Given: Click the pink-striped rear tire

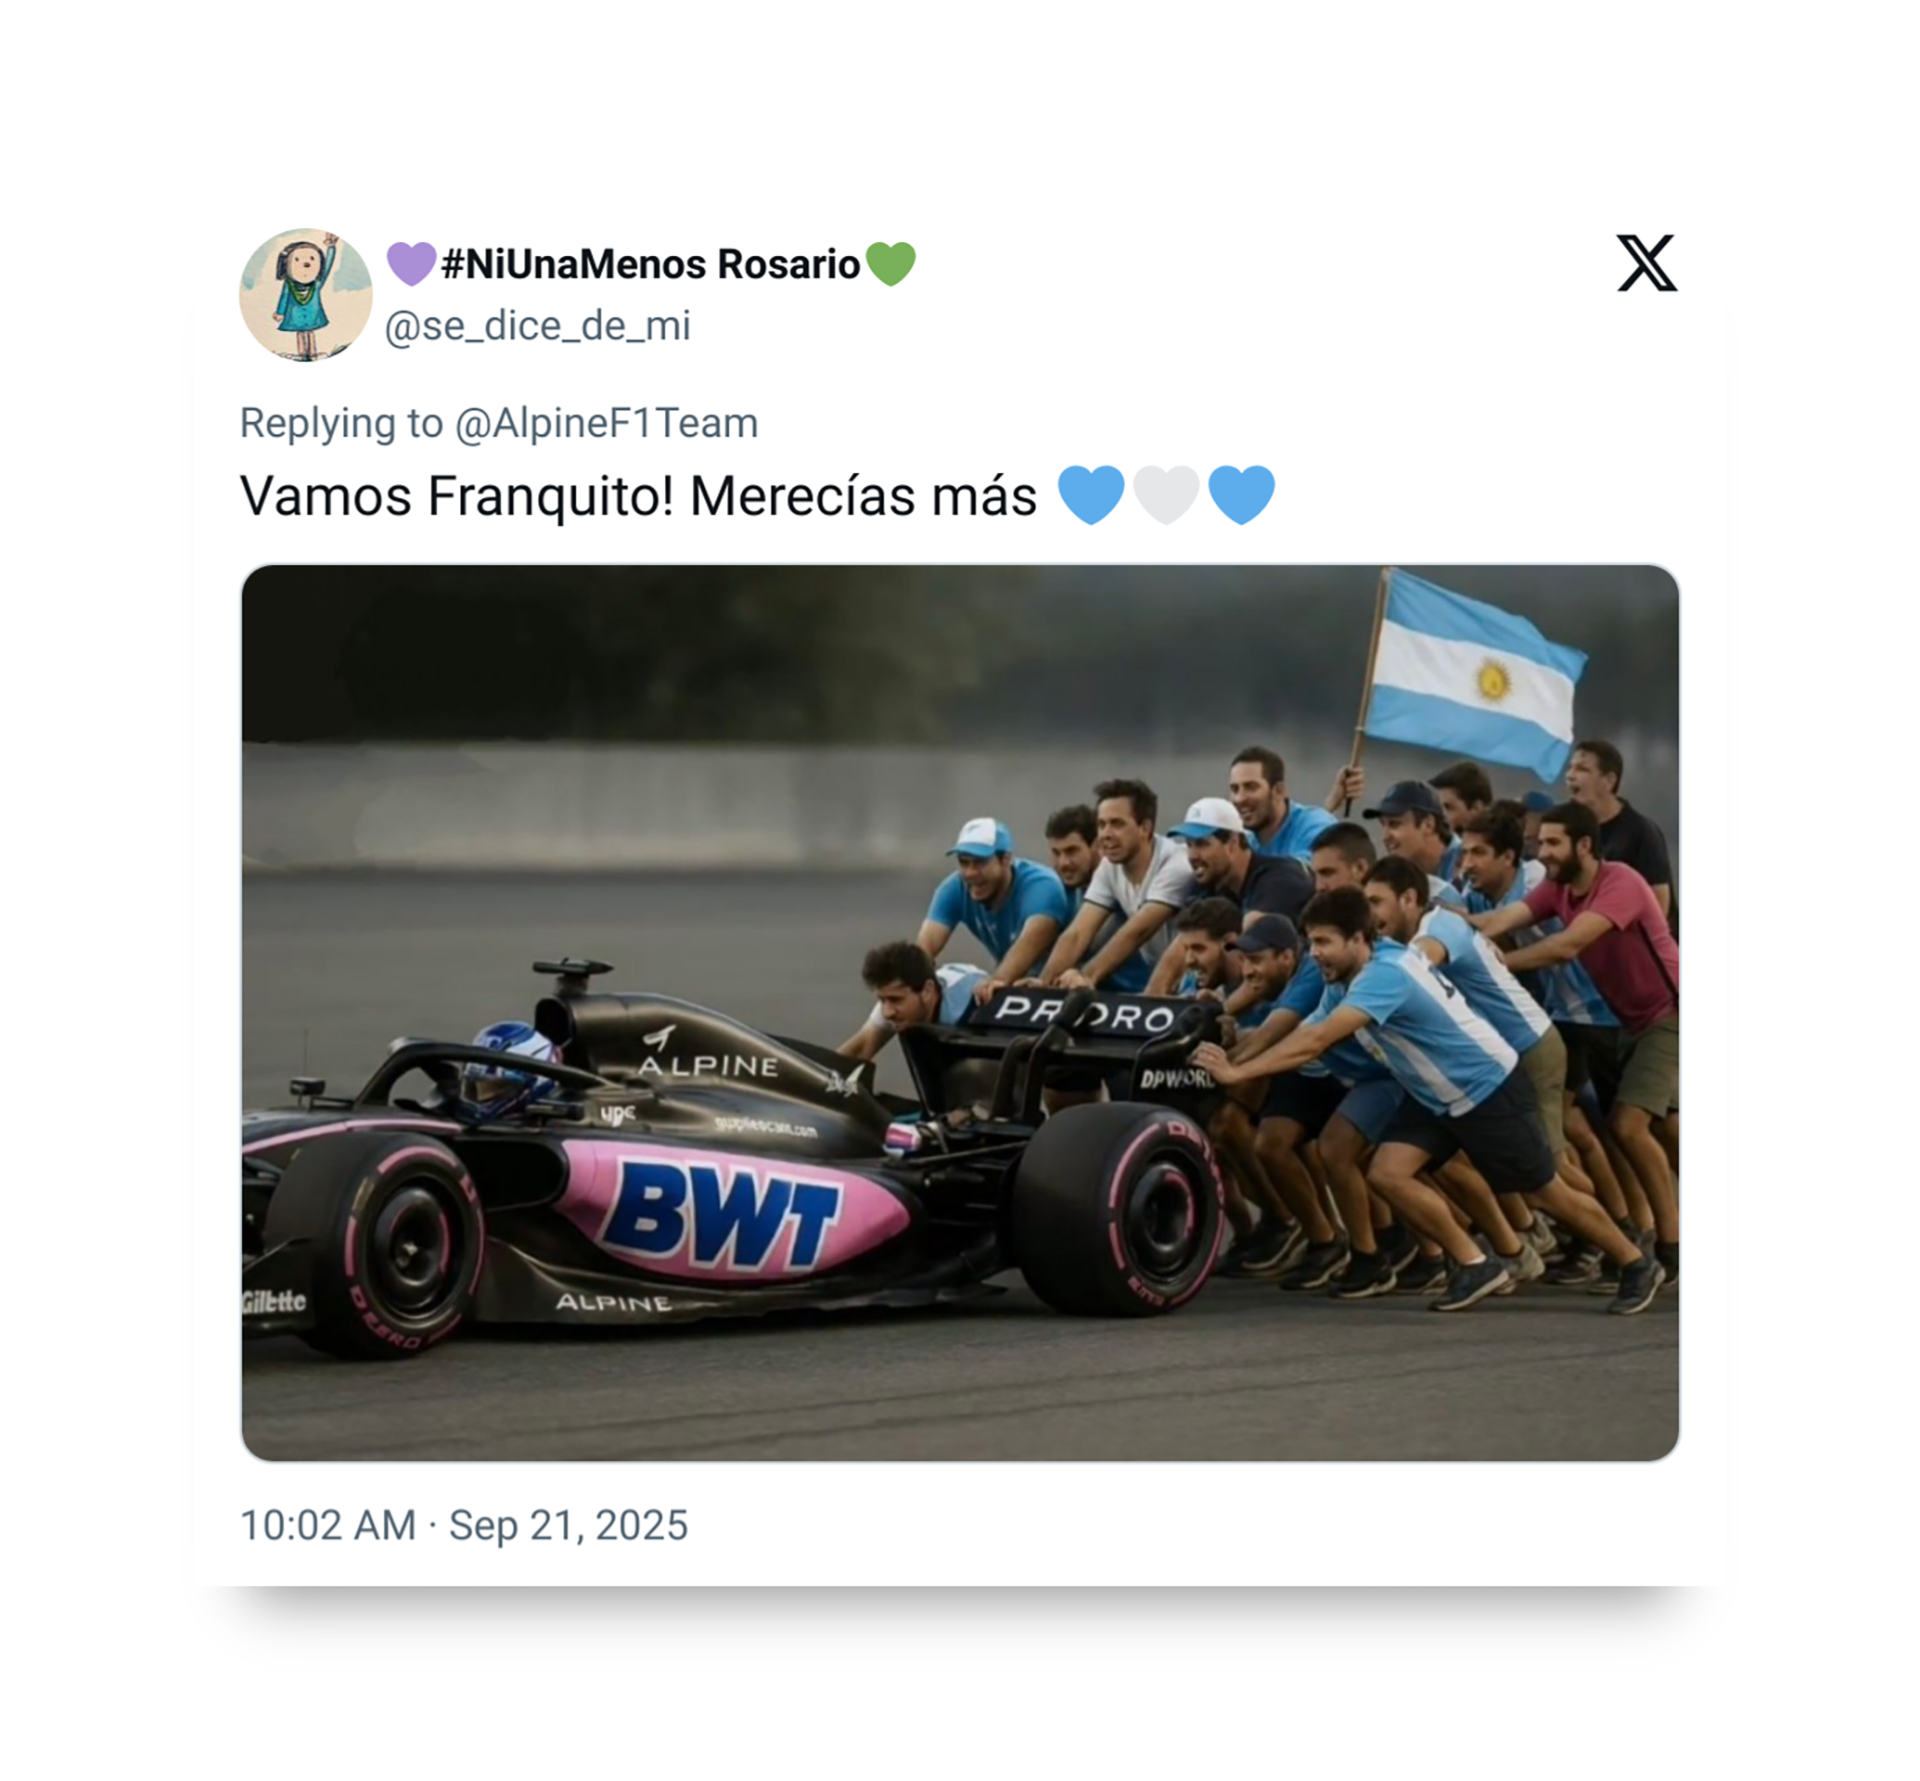Looking at the screenshot, I should (1122, 1207).
